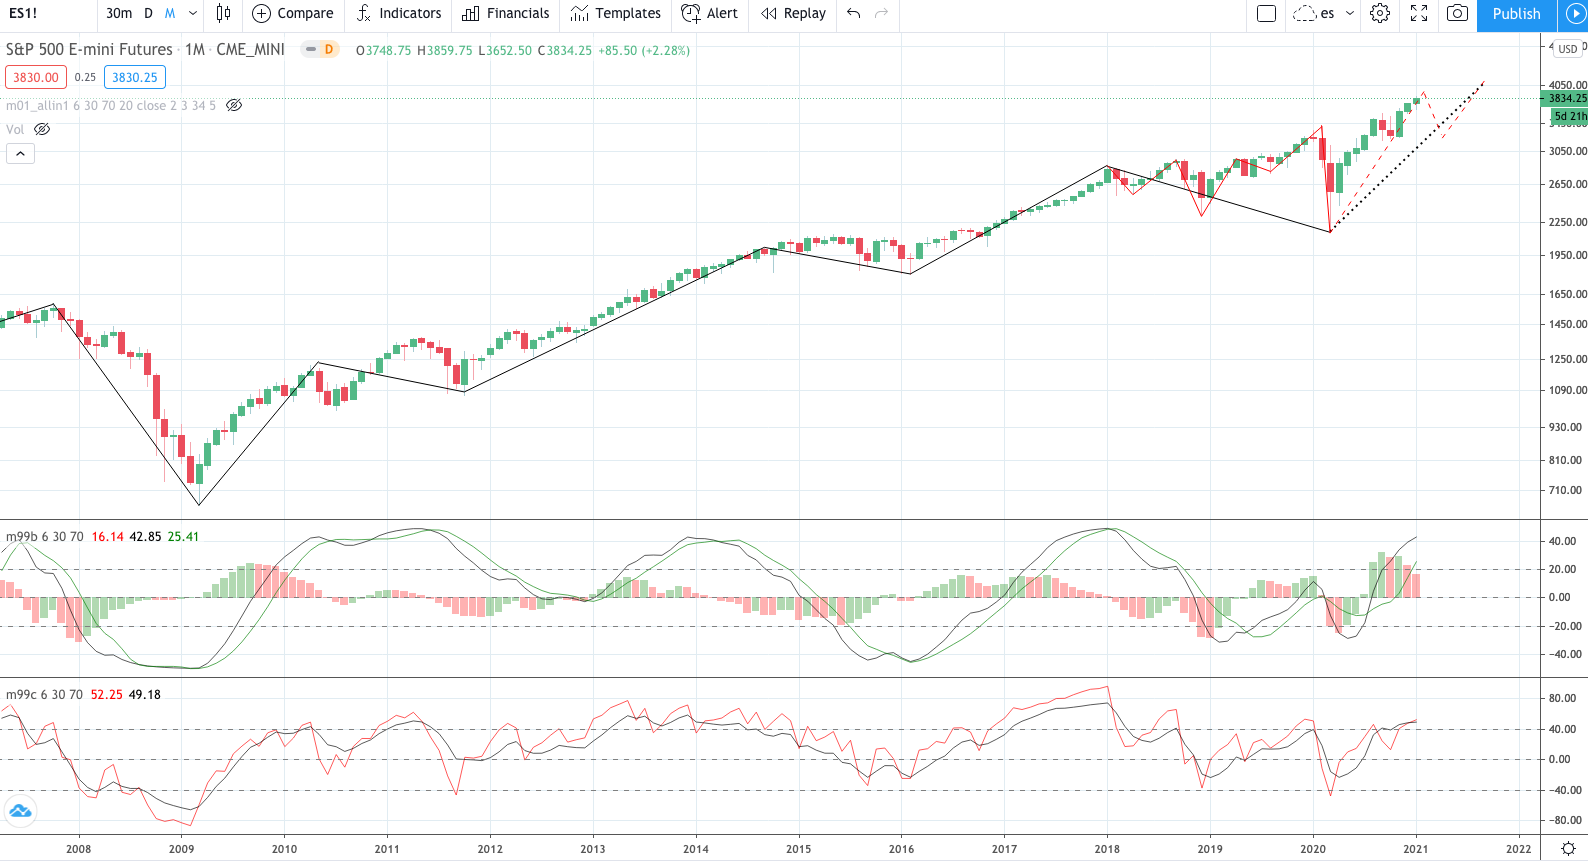Click the Alert clock icon
The height and width of the screenshot is (861, 1588).
click(690, 13)
